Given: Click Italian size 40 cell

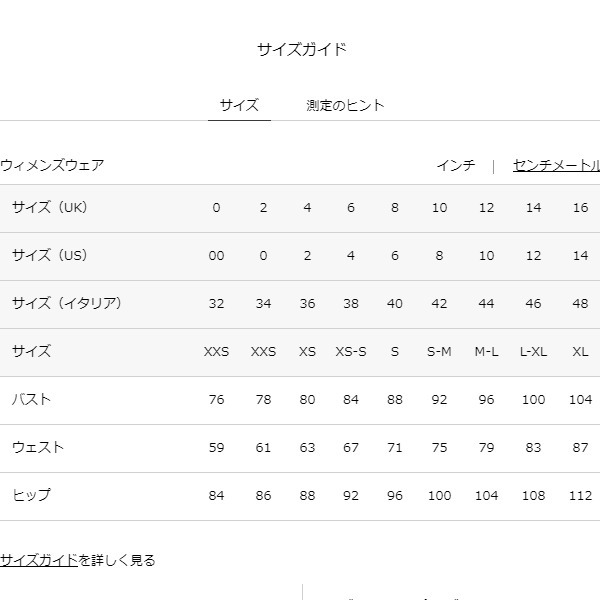Looking at the screenshot, I should [395, 303].
